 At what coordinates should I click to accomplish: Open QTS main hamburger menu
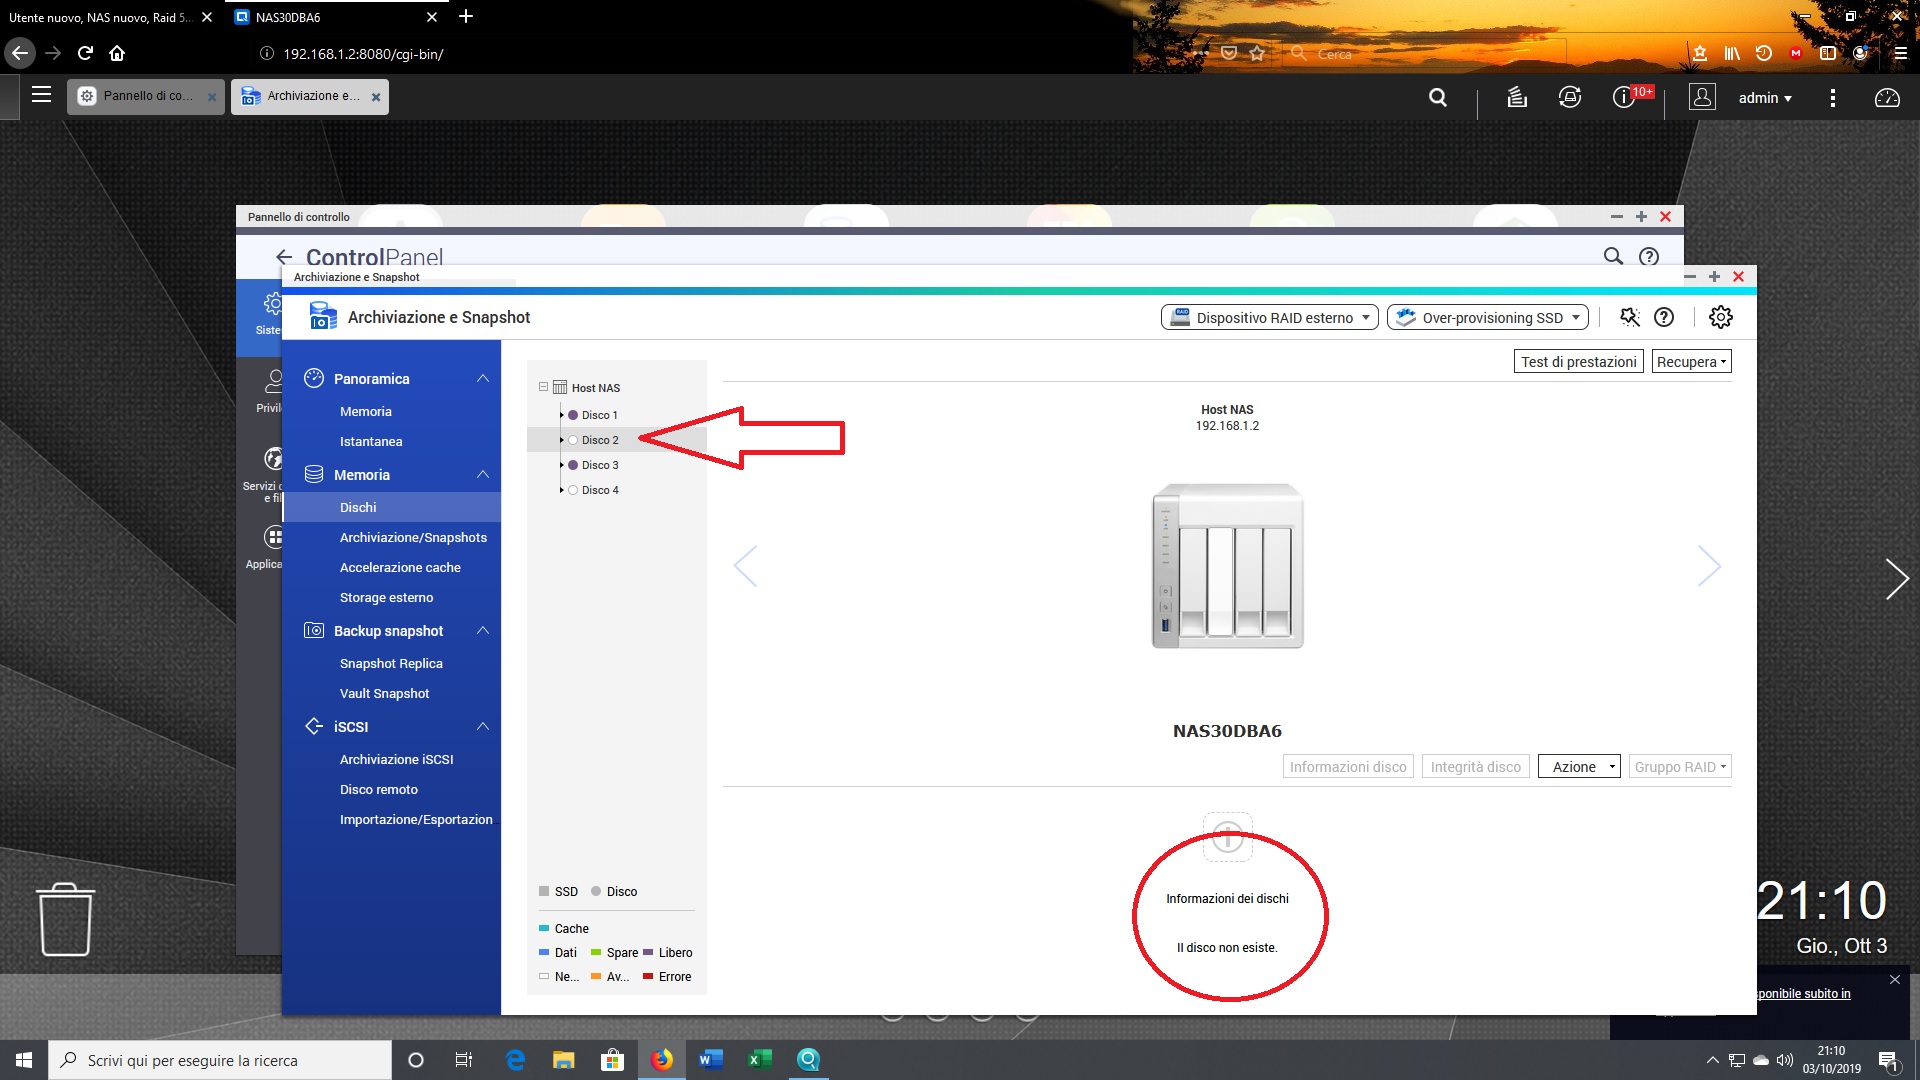coord(41,95)
